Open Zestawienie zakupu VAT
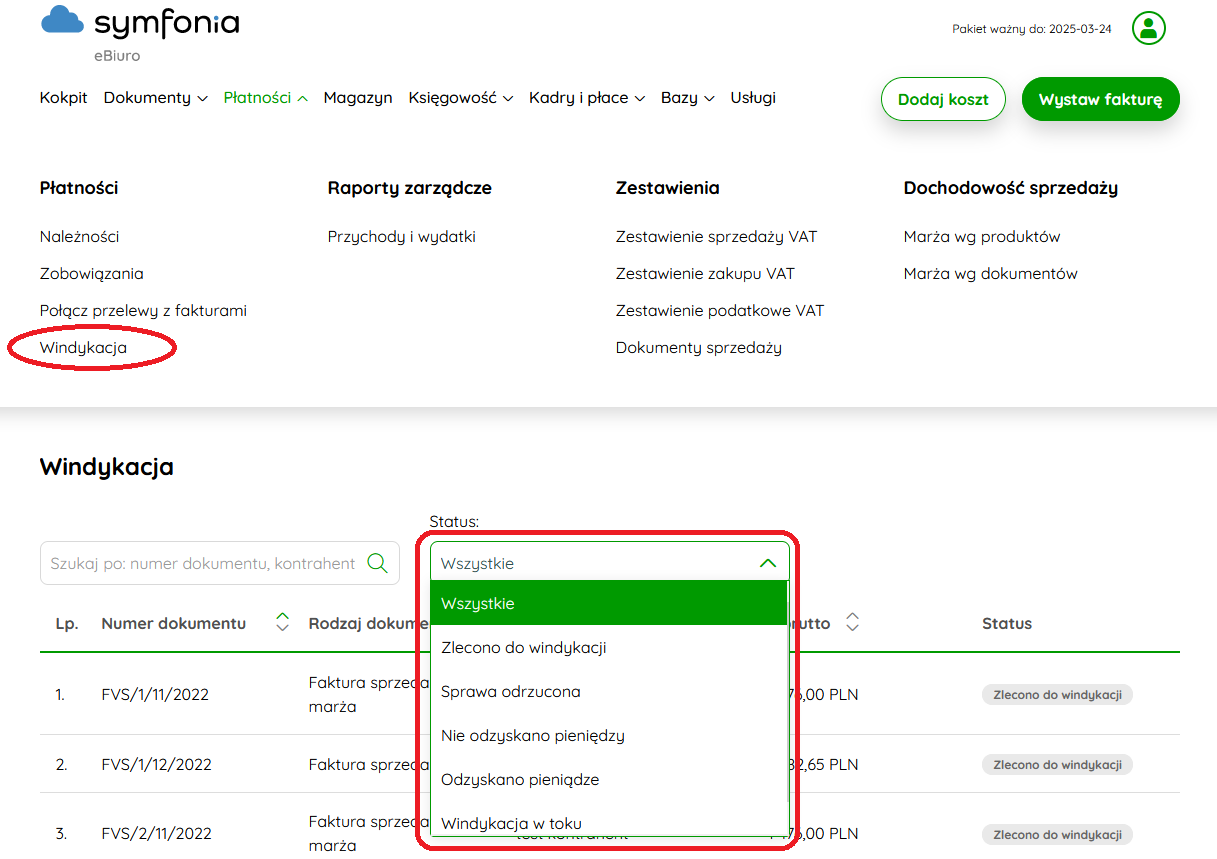This screenshot has height=859, width=1217. 705,274
